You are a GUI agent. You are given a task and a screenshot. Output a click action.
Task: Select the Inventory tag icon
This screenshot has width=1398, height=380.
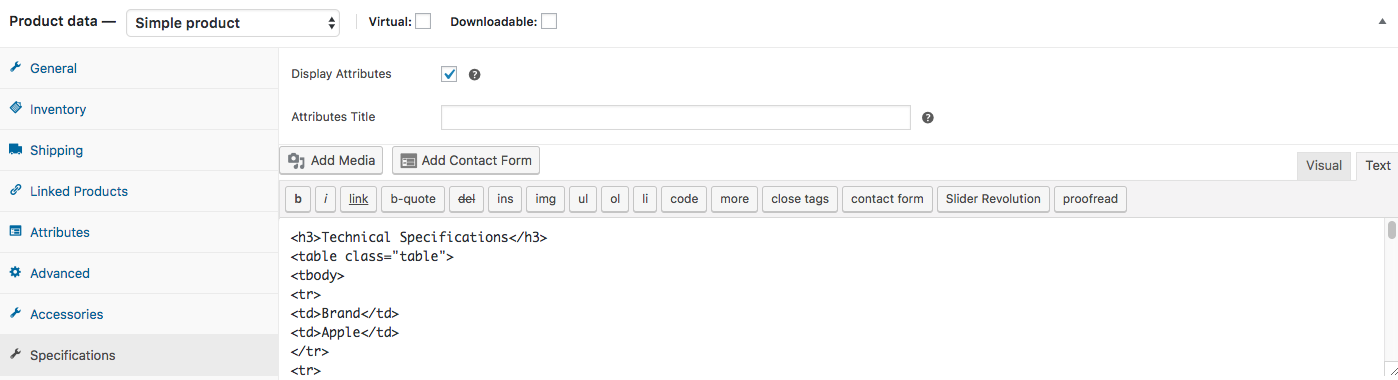(x=15, y=108)
